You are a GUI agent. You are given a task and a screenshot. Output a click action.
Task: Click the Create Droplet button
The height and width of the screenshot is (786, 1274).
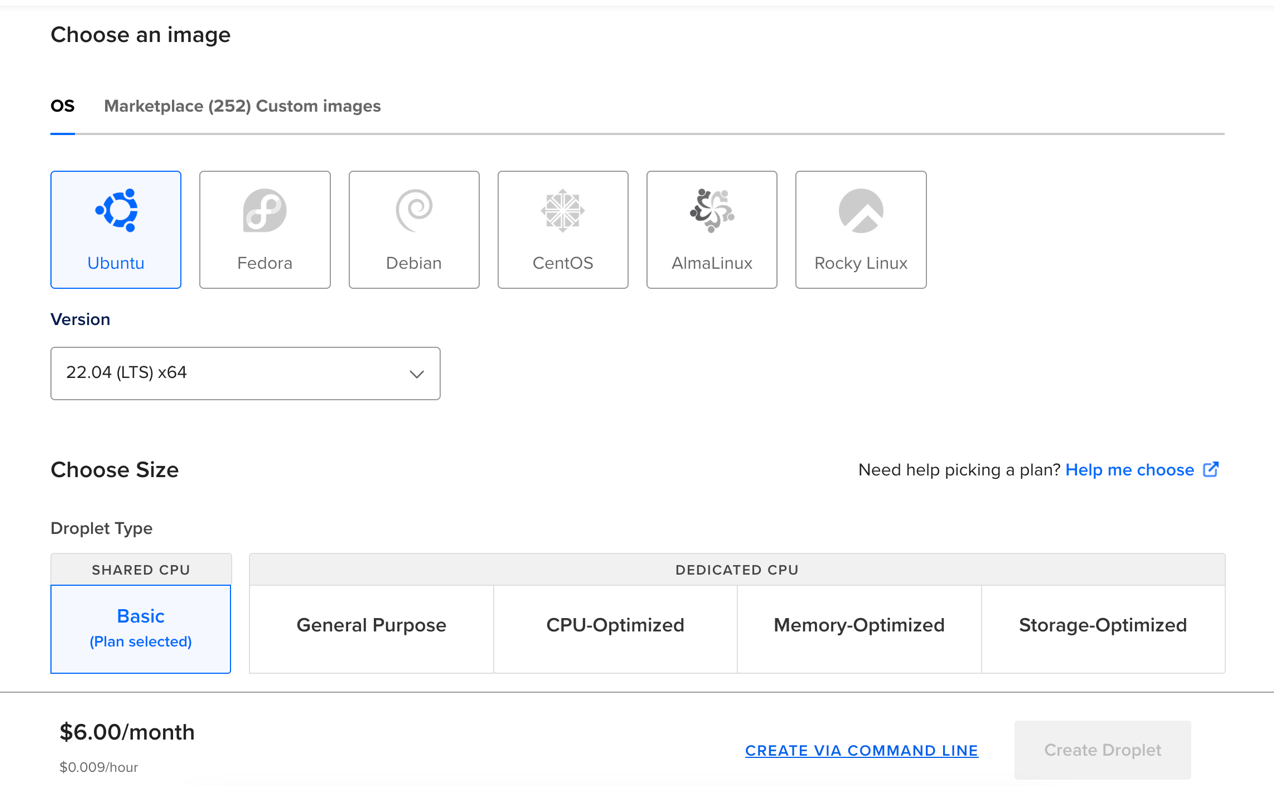coord(1103,750)
